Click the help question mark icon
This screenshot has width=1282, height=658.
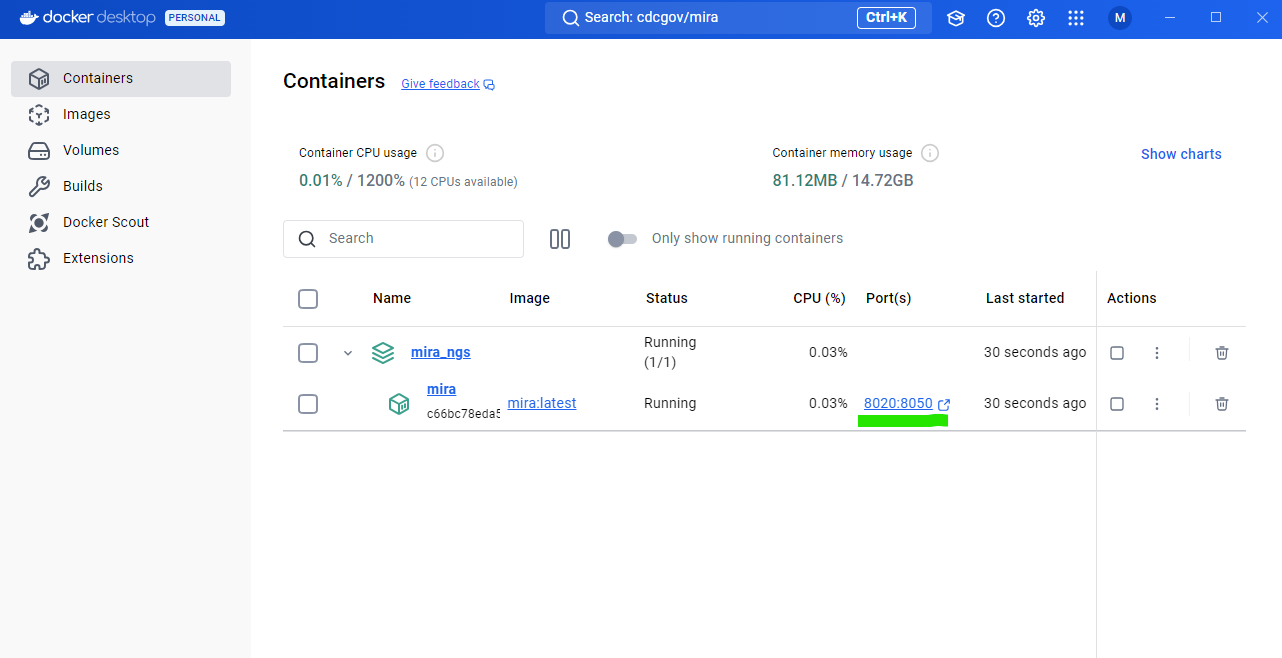[996, 18]
